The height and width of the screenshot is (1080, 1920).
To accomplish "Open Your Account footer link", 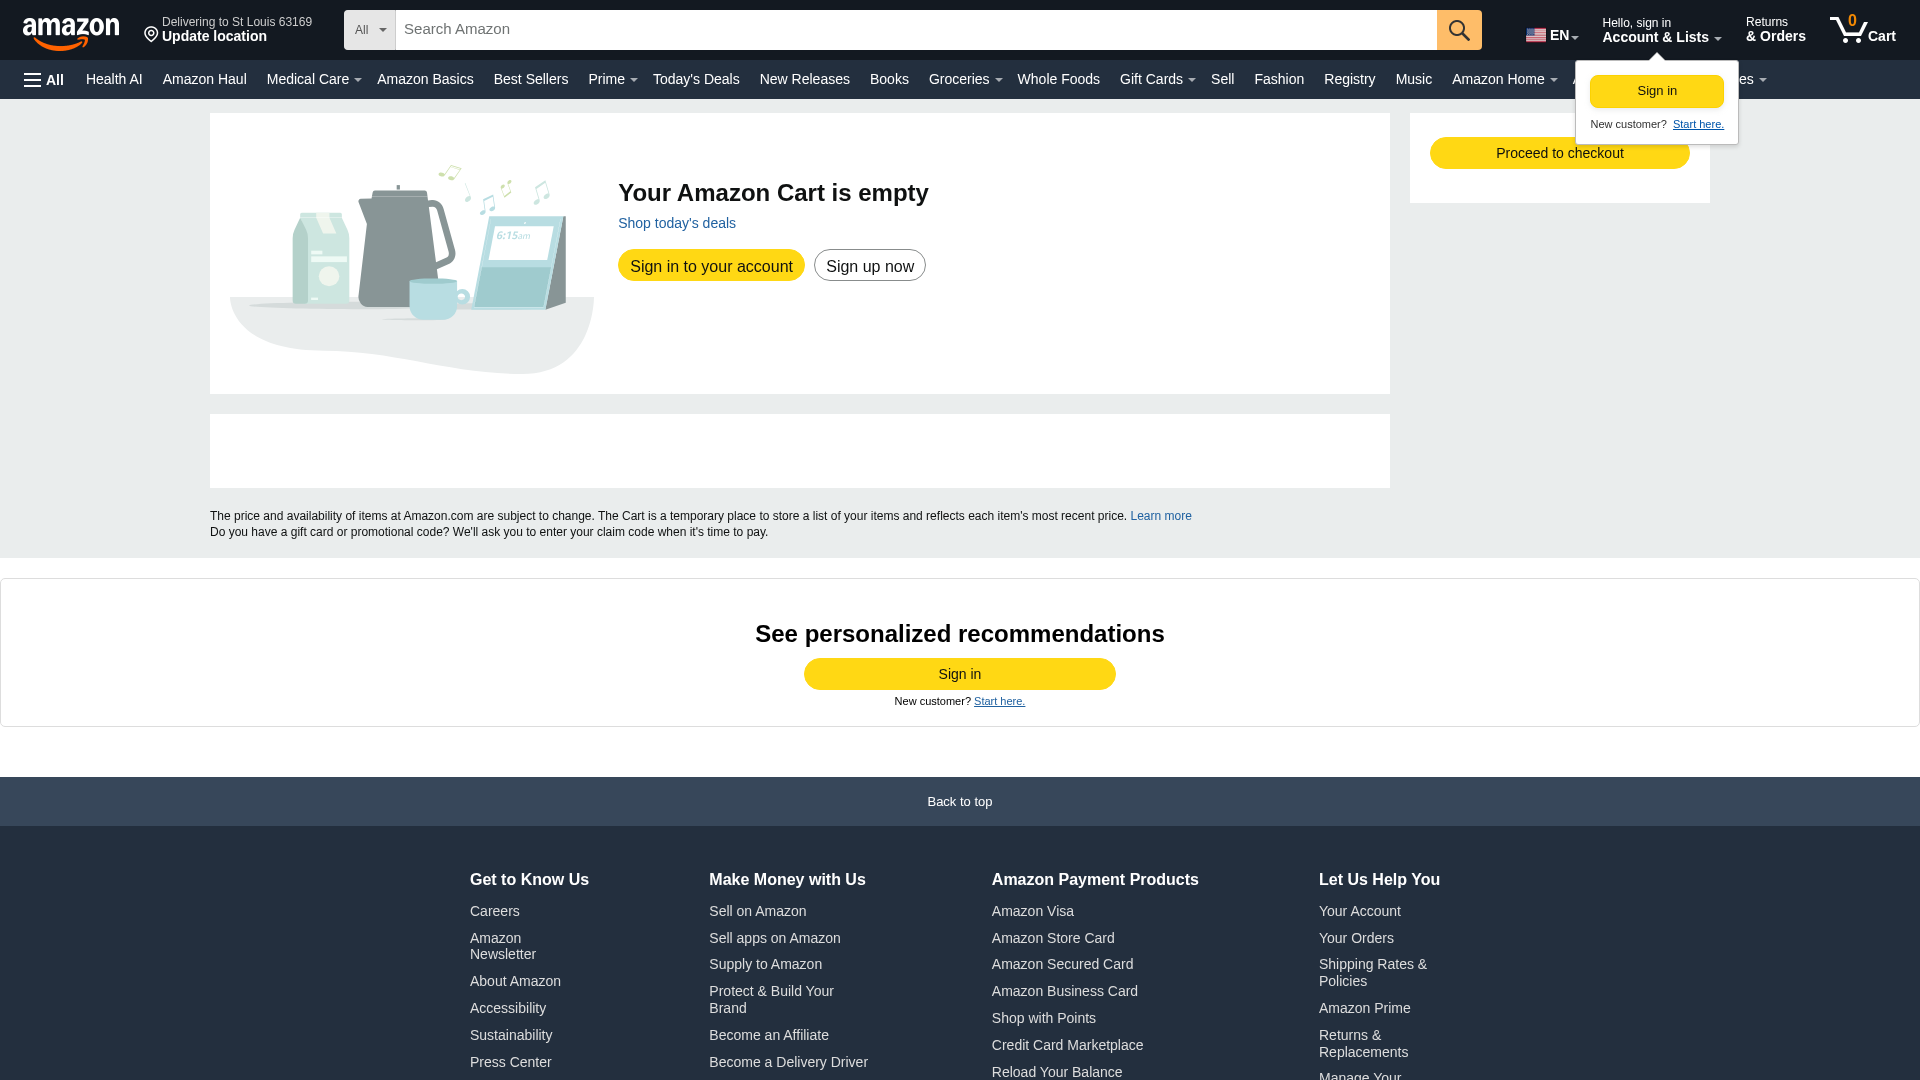I will pos(1359,911).
